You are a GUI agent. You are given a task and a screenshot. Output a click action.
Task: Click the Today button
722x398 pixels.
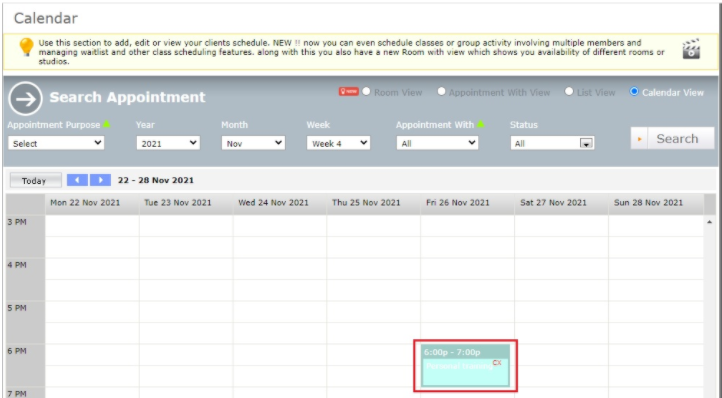tap(35, 181)
